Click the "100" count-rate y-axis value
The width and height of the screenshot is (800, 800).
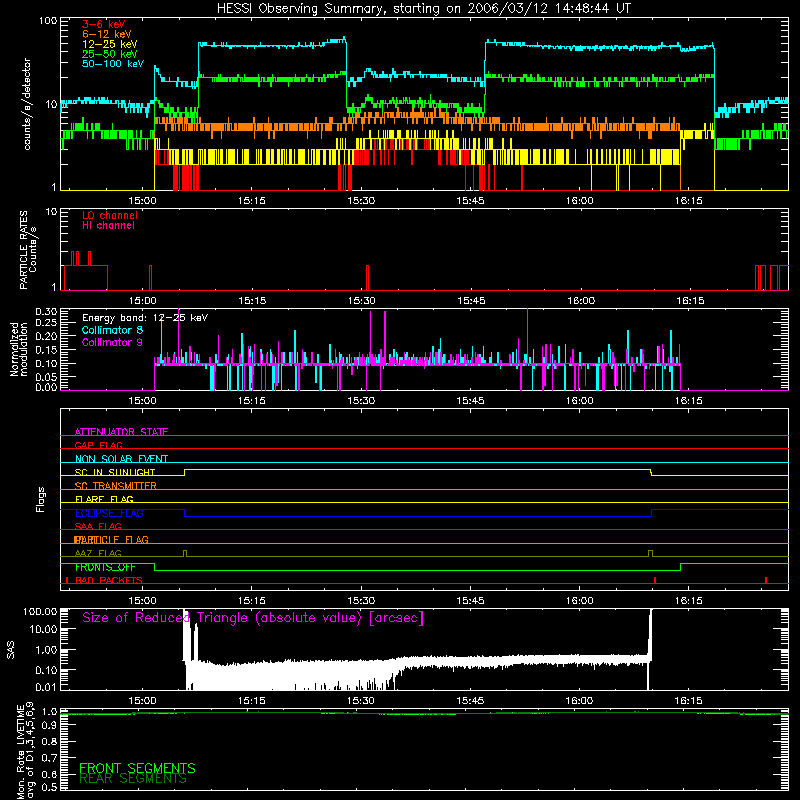(x=48, y=21)
